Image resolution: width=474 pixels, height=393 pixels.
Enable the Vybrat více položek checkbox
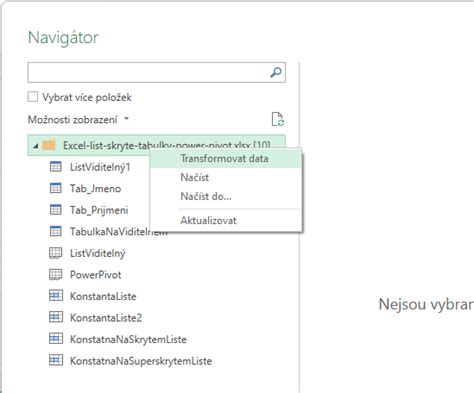click(33, 97)
